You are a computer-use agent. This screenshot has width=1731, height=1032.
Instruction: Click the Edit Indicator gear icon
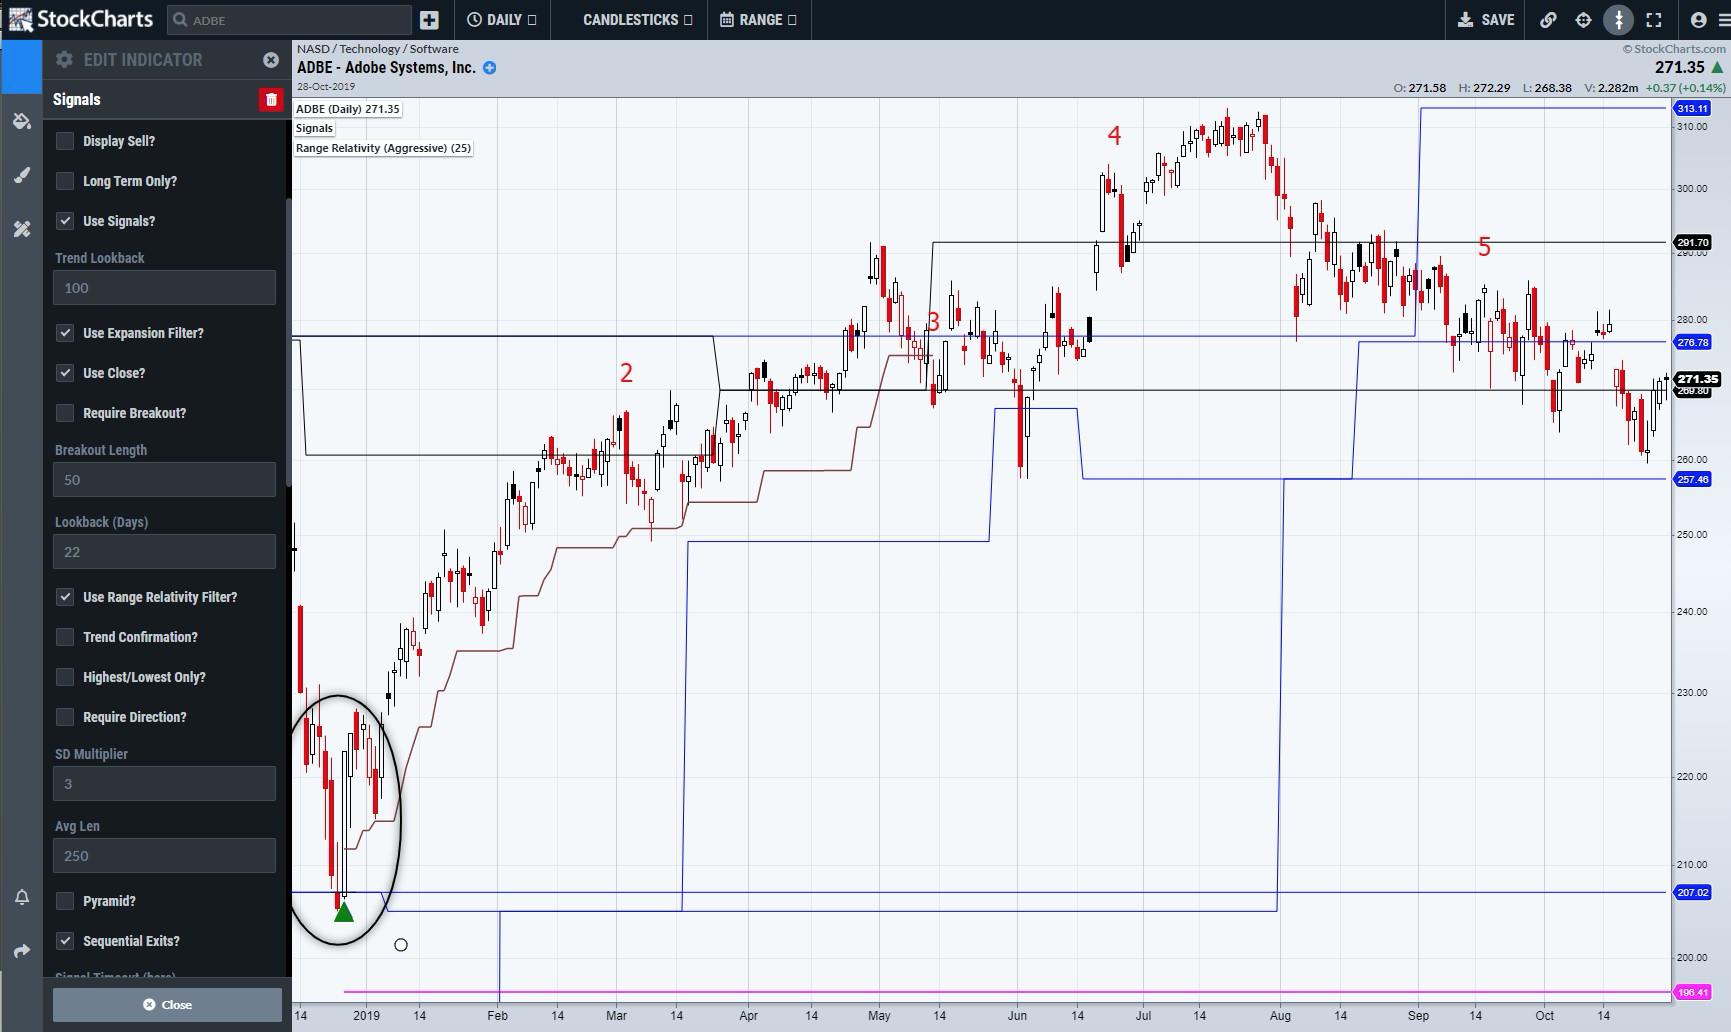tap(64, 60)
